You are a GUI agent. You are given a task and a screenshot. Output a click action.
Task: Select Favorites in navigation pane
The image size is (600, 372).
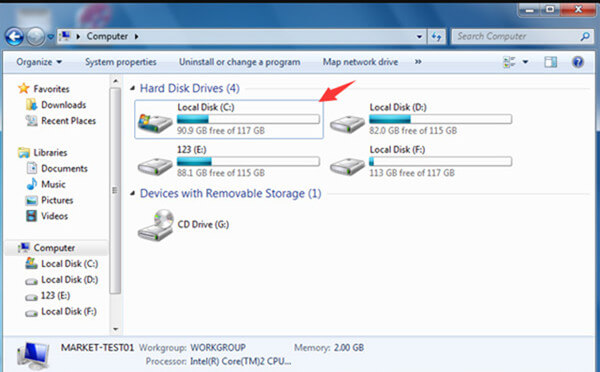point(51,89)
